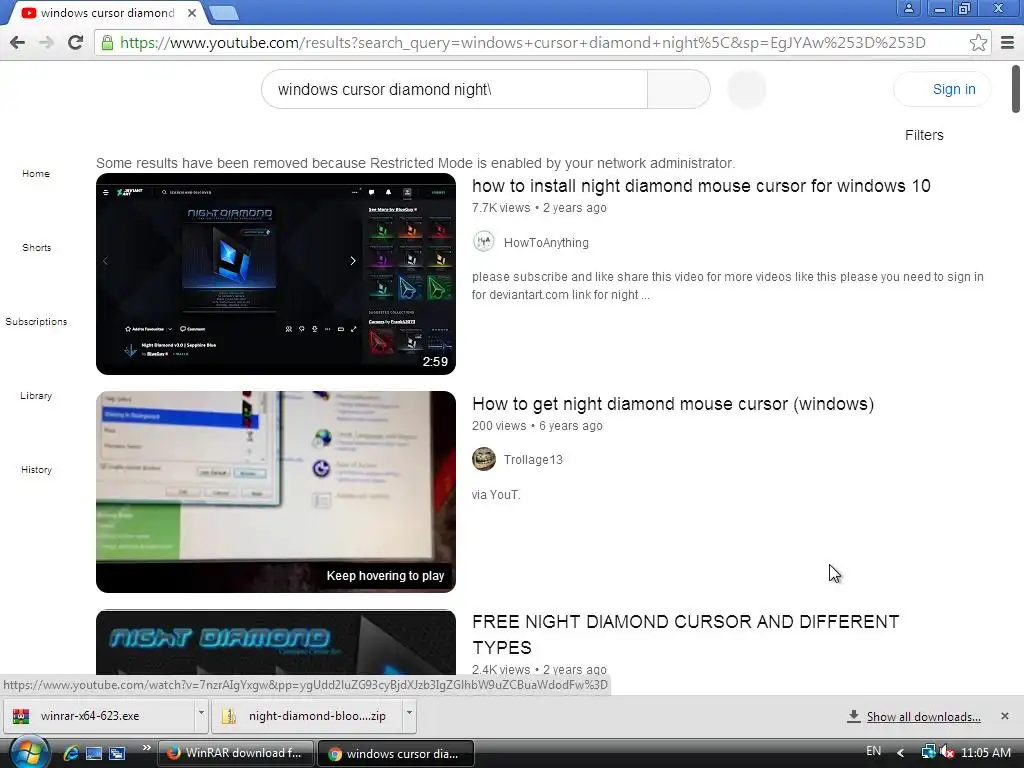This screenshot has height=768, width=1024.
Task: Click the EN language indicator
Action: [873, 751]
